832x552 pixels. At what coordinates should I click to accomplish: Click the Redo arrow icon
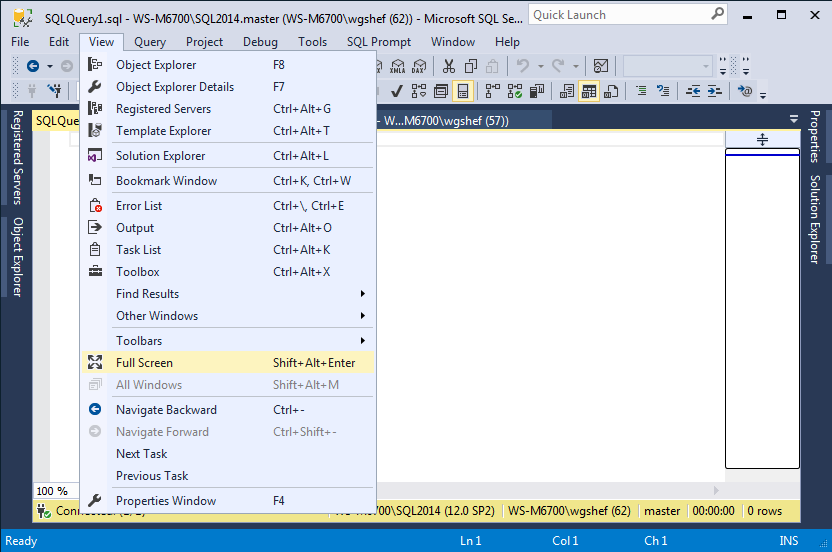click(558, 66)
